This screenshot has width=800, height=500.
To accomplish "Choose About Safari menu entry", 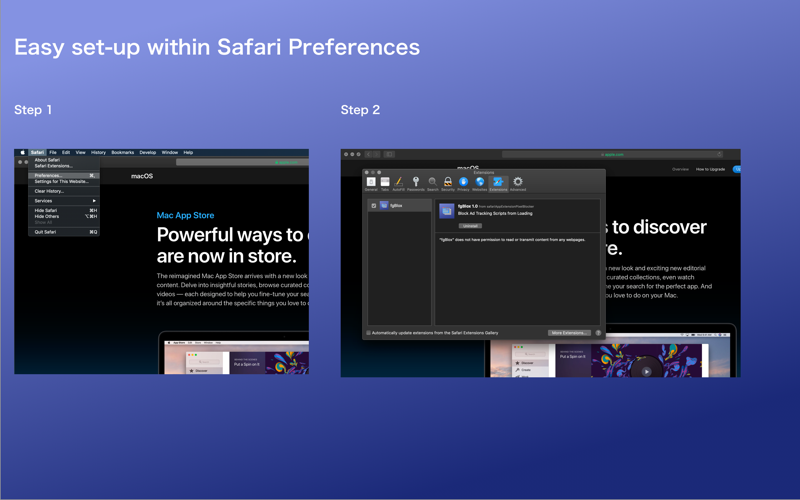I will click(64, 160).
